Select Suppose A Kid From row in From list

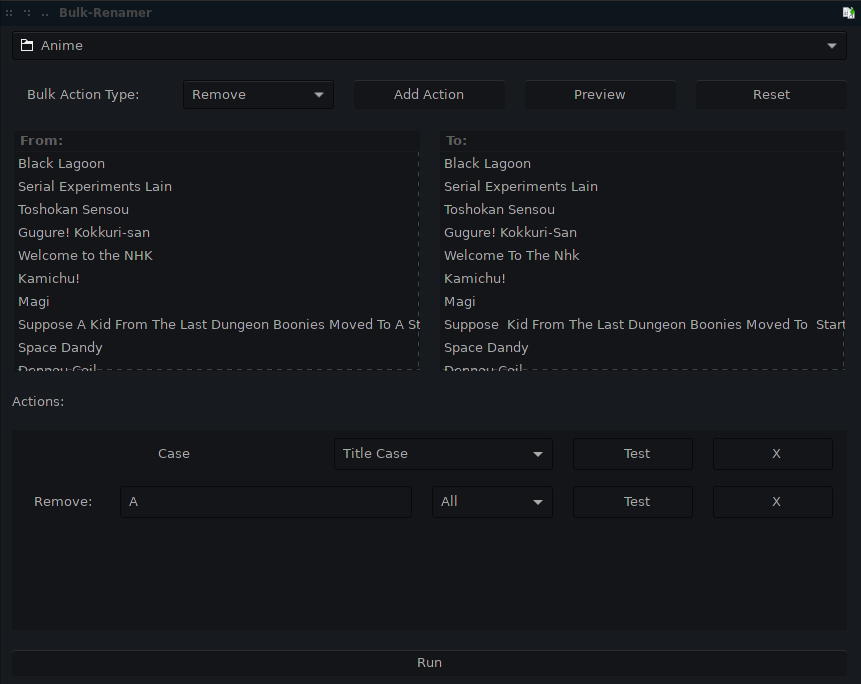point(217,325)
